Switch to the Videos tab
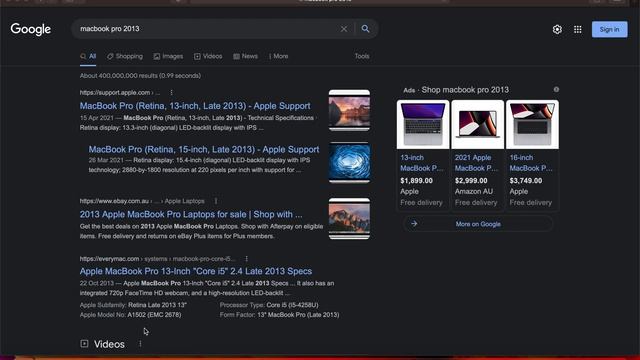 [x=208, y=56]
